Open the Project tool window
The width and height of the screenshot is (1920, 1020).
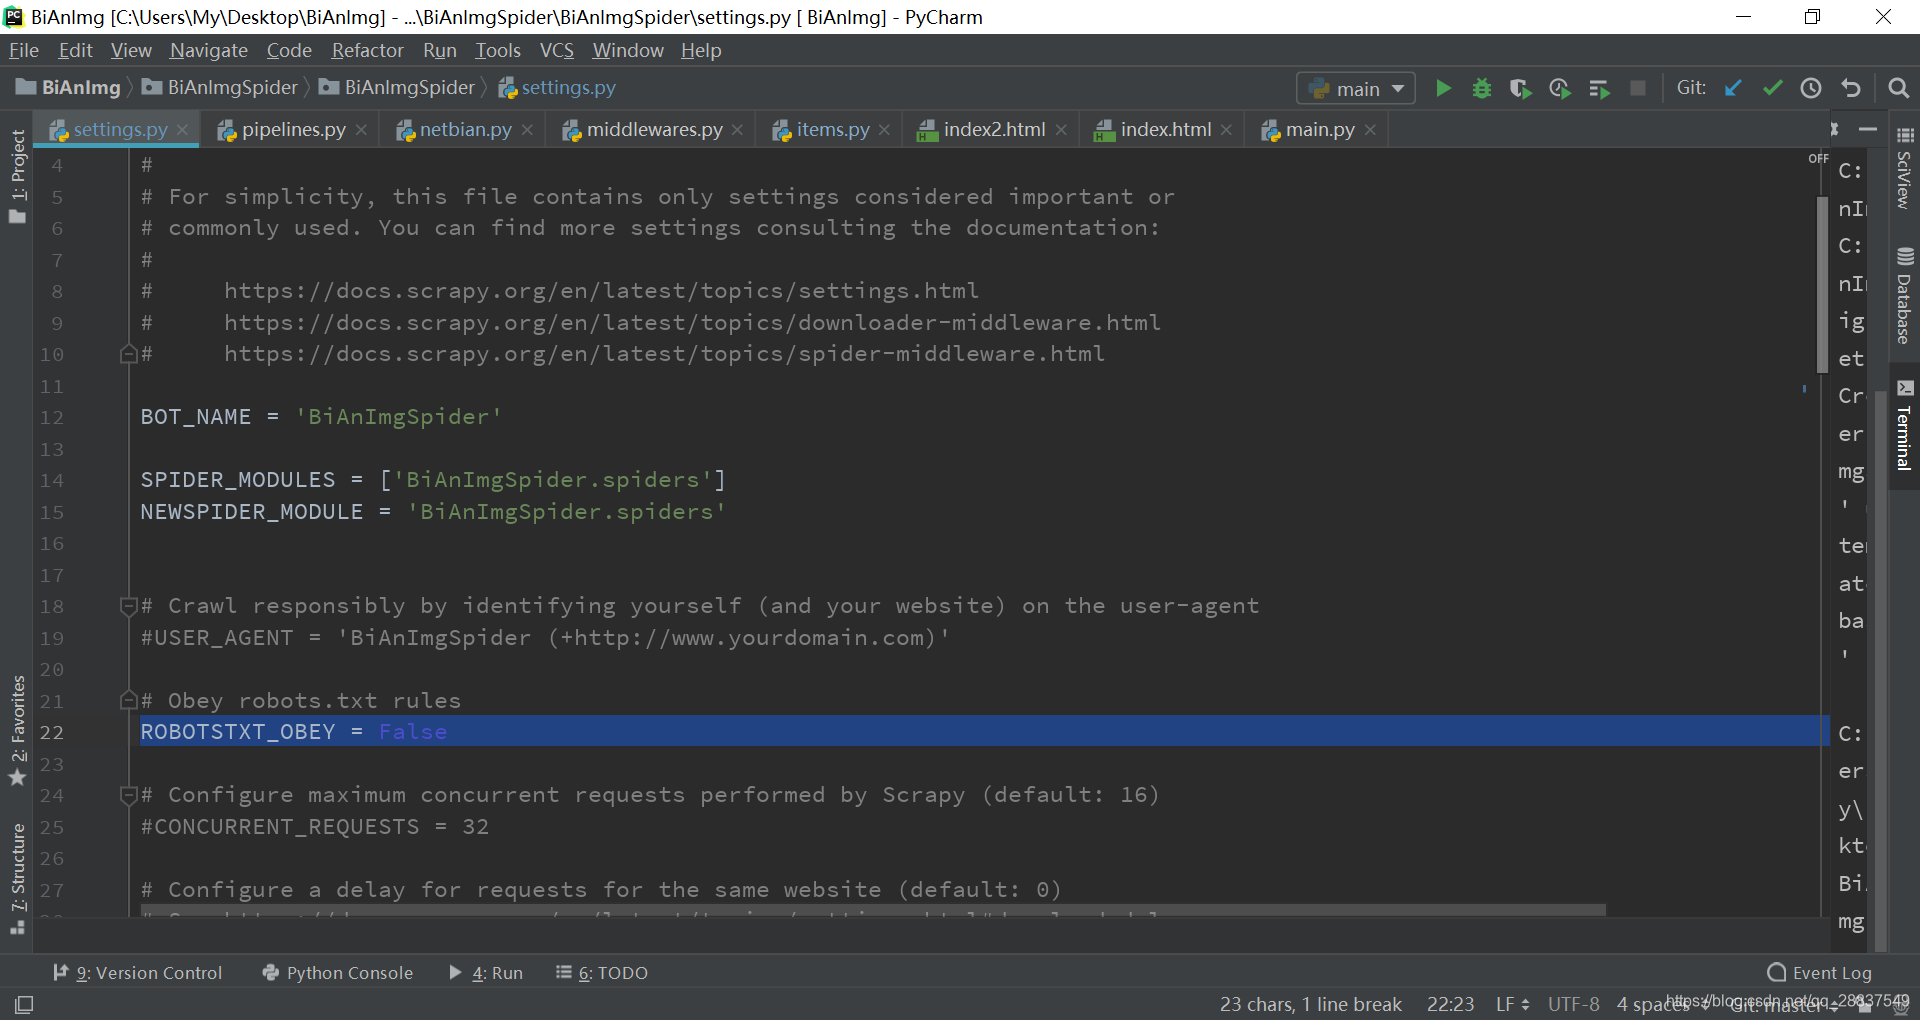pos(18,177)
